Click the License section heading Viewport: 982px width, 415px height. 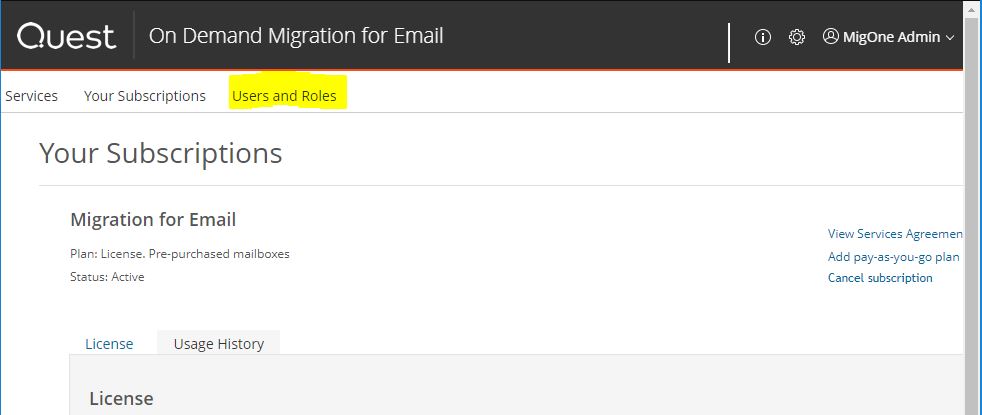coord(121,398)
